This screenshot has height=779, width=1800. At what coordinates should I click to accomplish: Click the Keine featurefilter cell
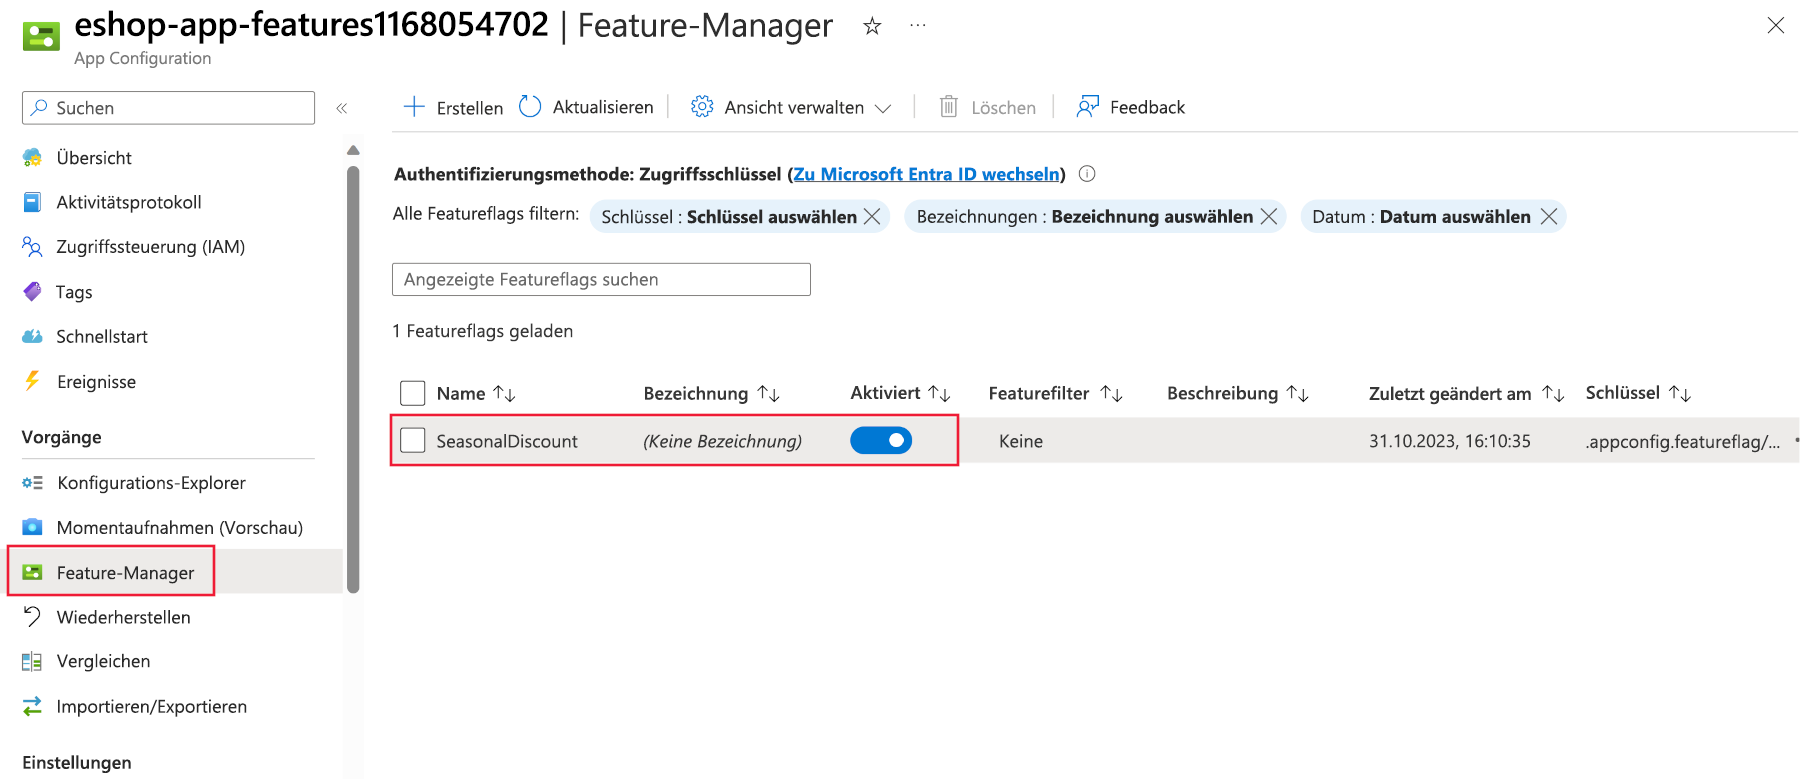(1021, 441)
